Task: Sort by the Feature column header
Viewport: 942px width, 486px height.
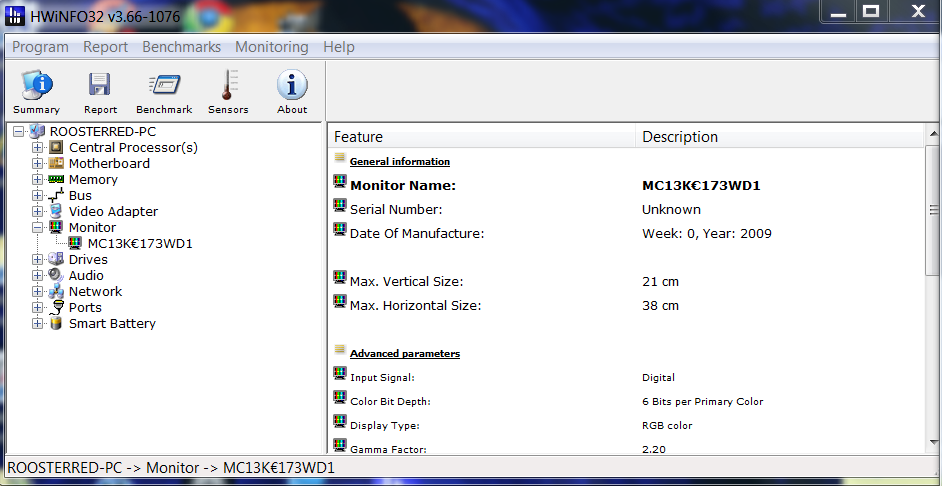Action: 482,137
